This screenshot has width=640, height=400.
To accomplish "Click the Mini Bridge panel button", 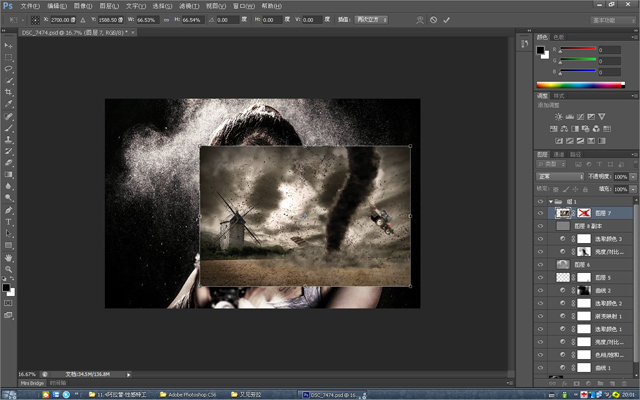I will 33,383.
